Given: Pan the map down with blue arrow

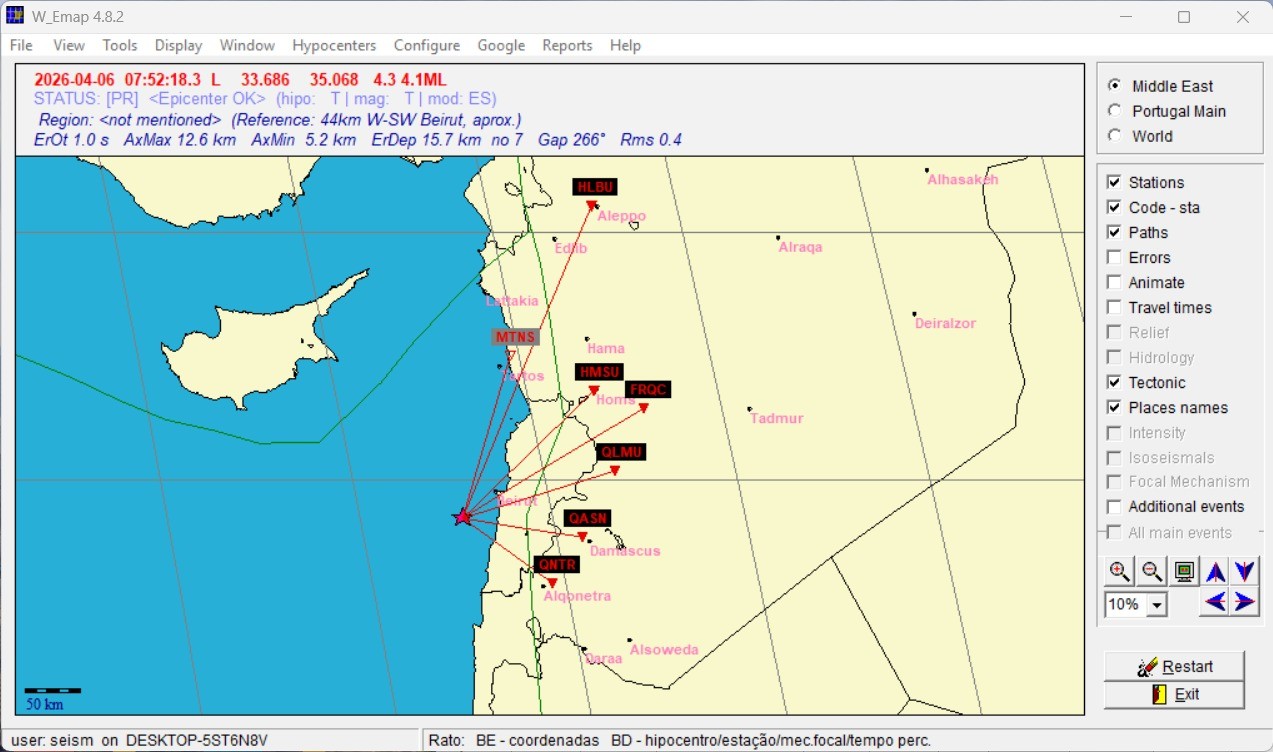Looking at the screenshot, I should (x=1244, y=572).
